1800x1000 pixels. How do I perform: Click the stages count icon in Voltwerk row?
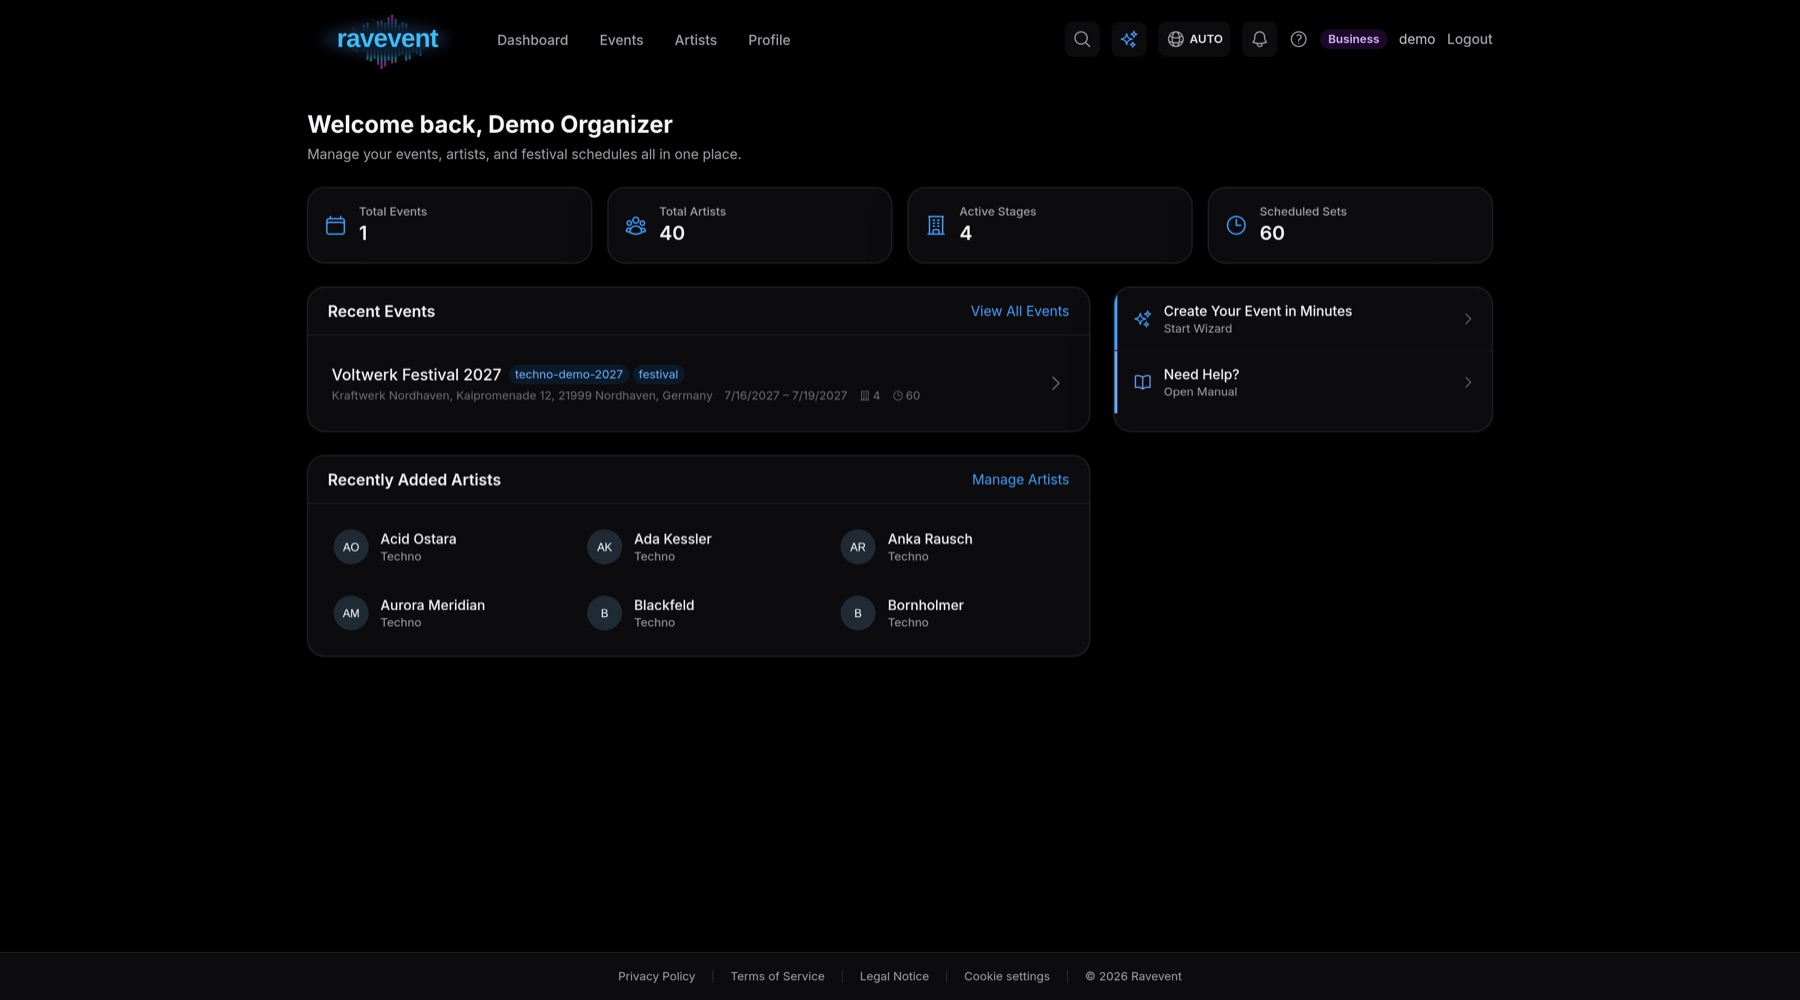pyautogui.click(x=865, y=396)
